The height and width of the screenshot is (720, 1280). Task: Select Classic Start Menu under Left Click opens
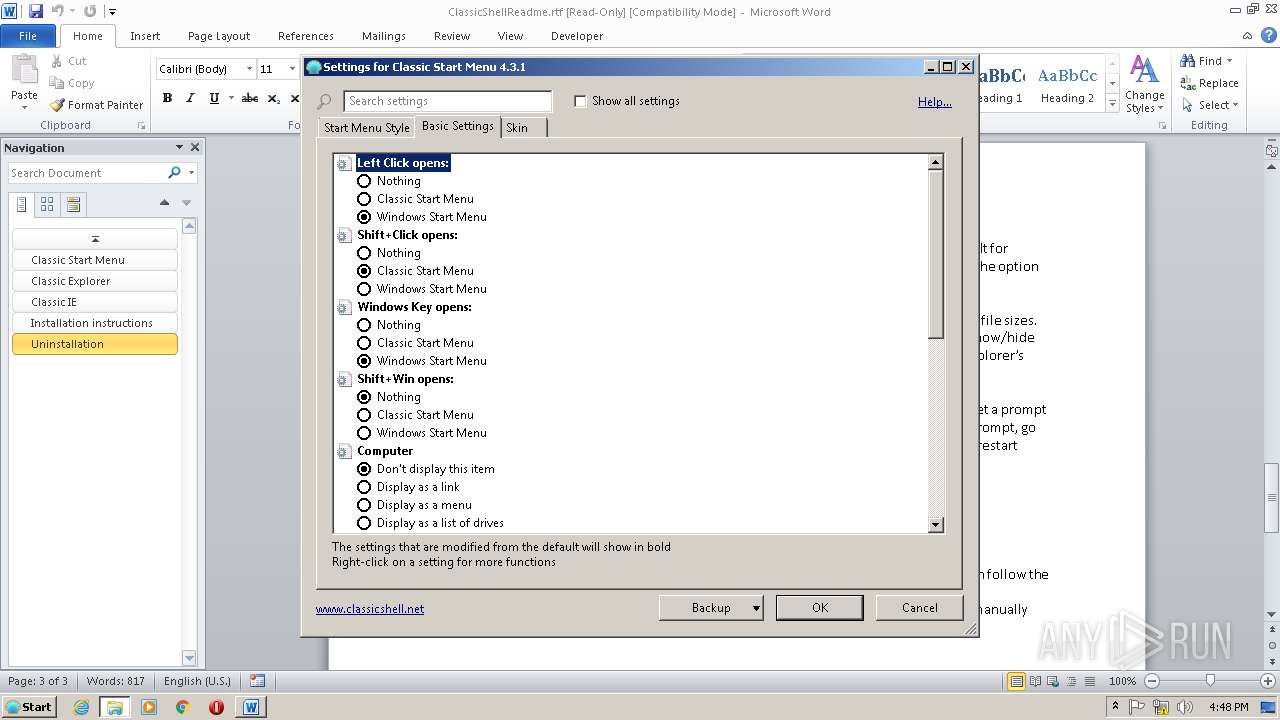click(x=364, y=199)
